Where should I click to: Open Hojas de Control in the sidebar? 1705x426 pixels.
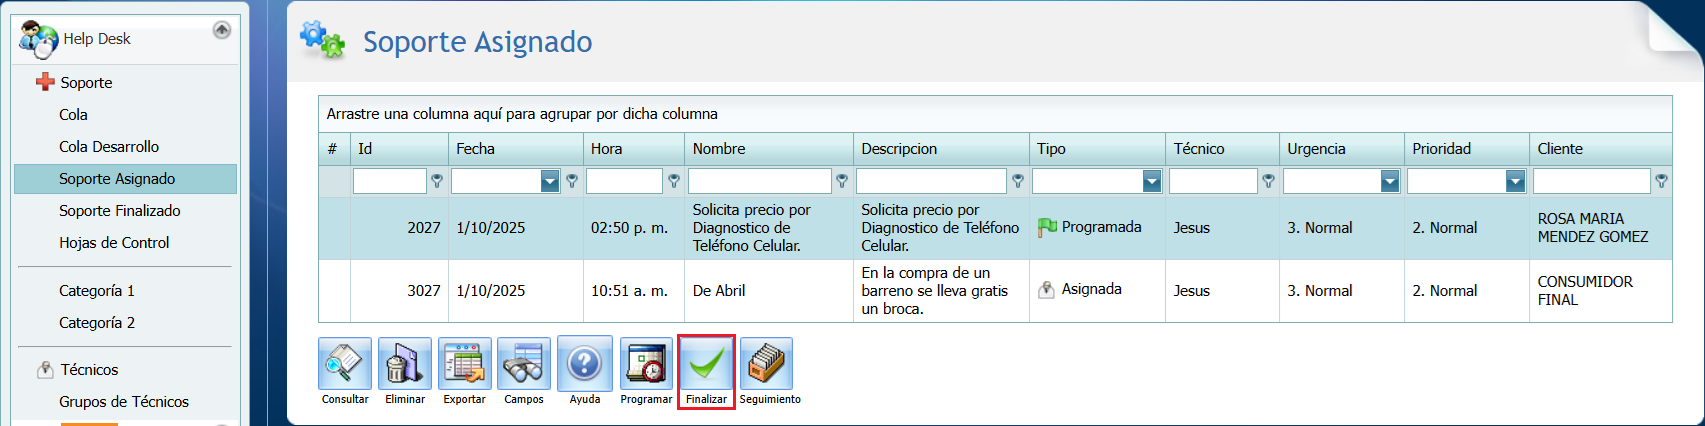point(114,243)
